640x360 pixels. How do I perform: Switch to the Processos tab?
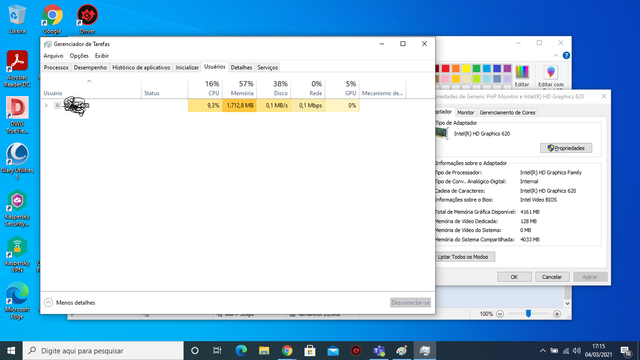(56, 67)
